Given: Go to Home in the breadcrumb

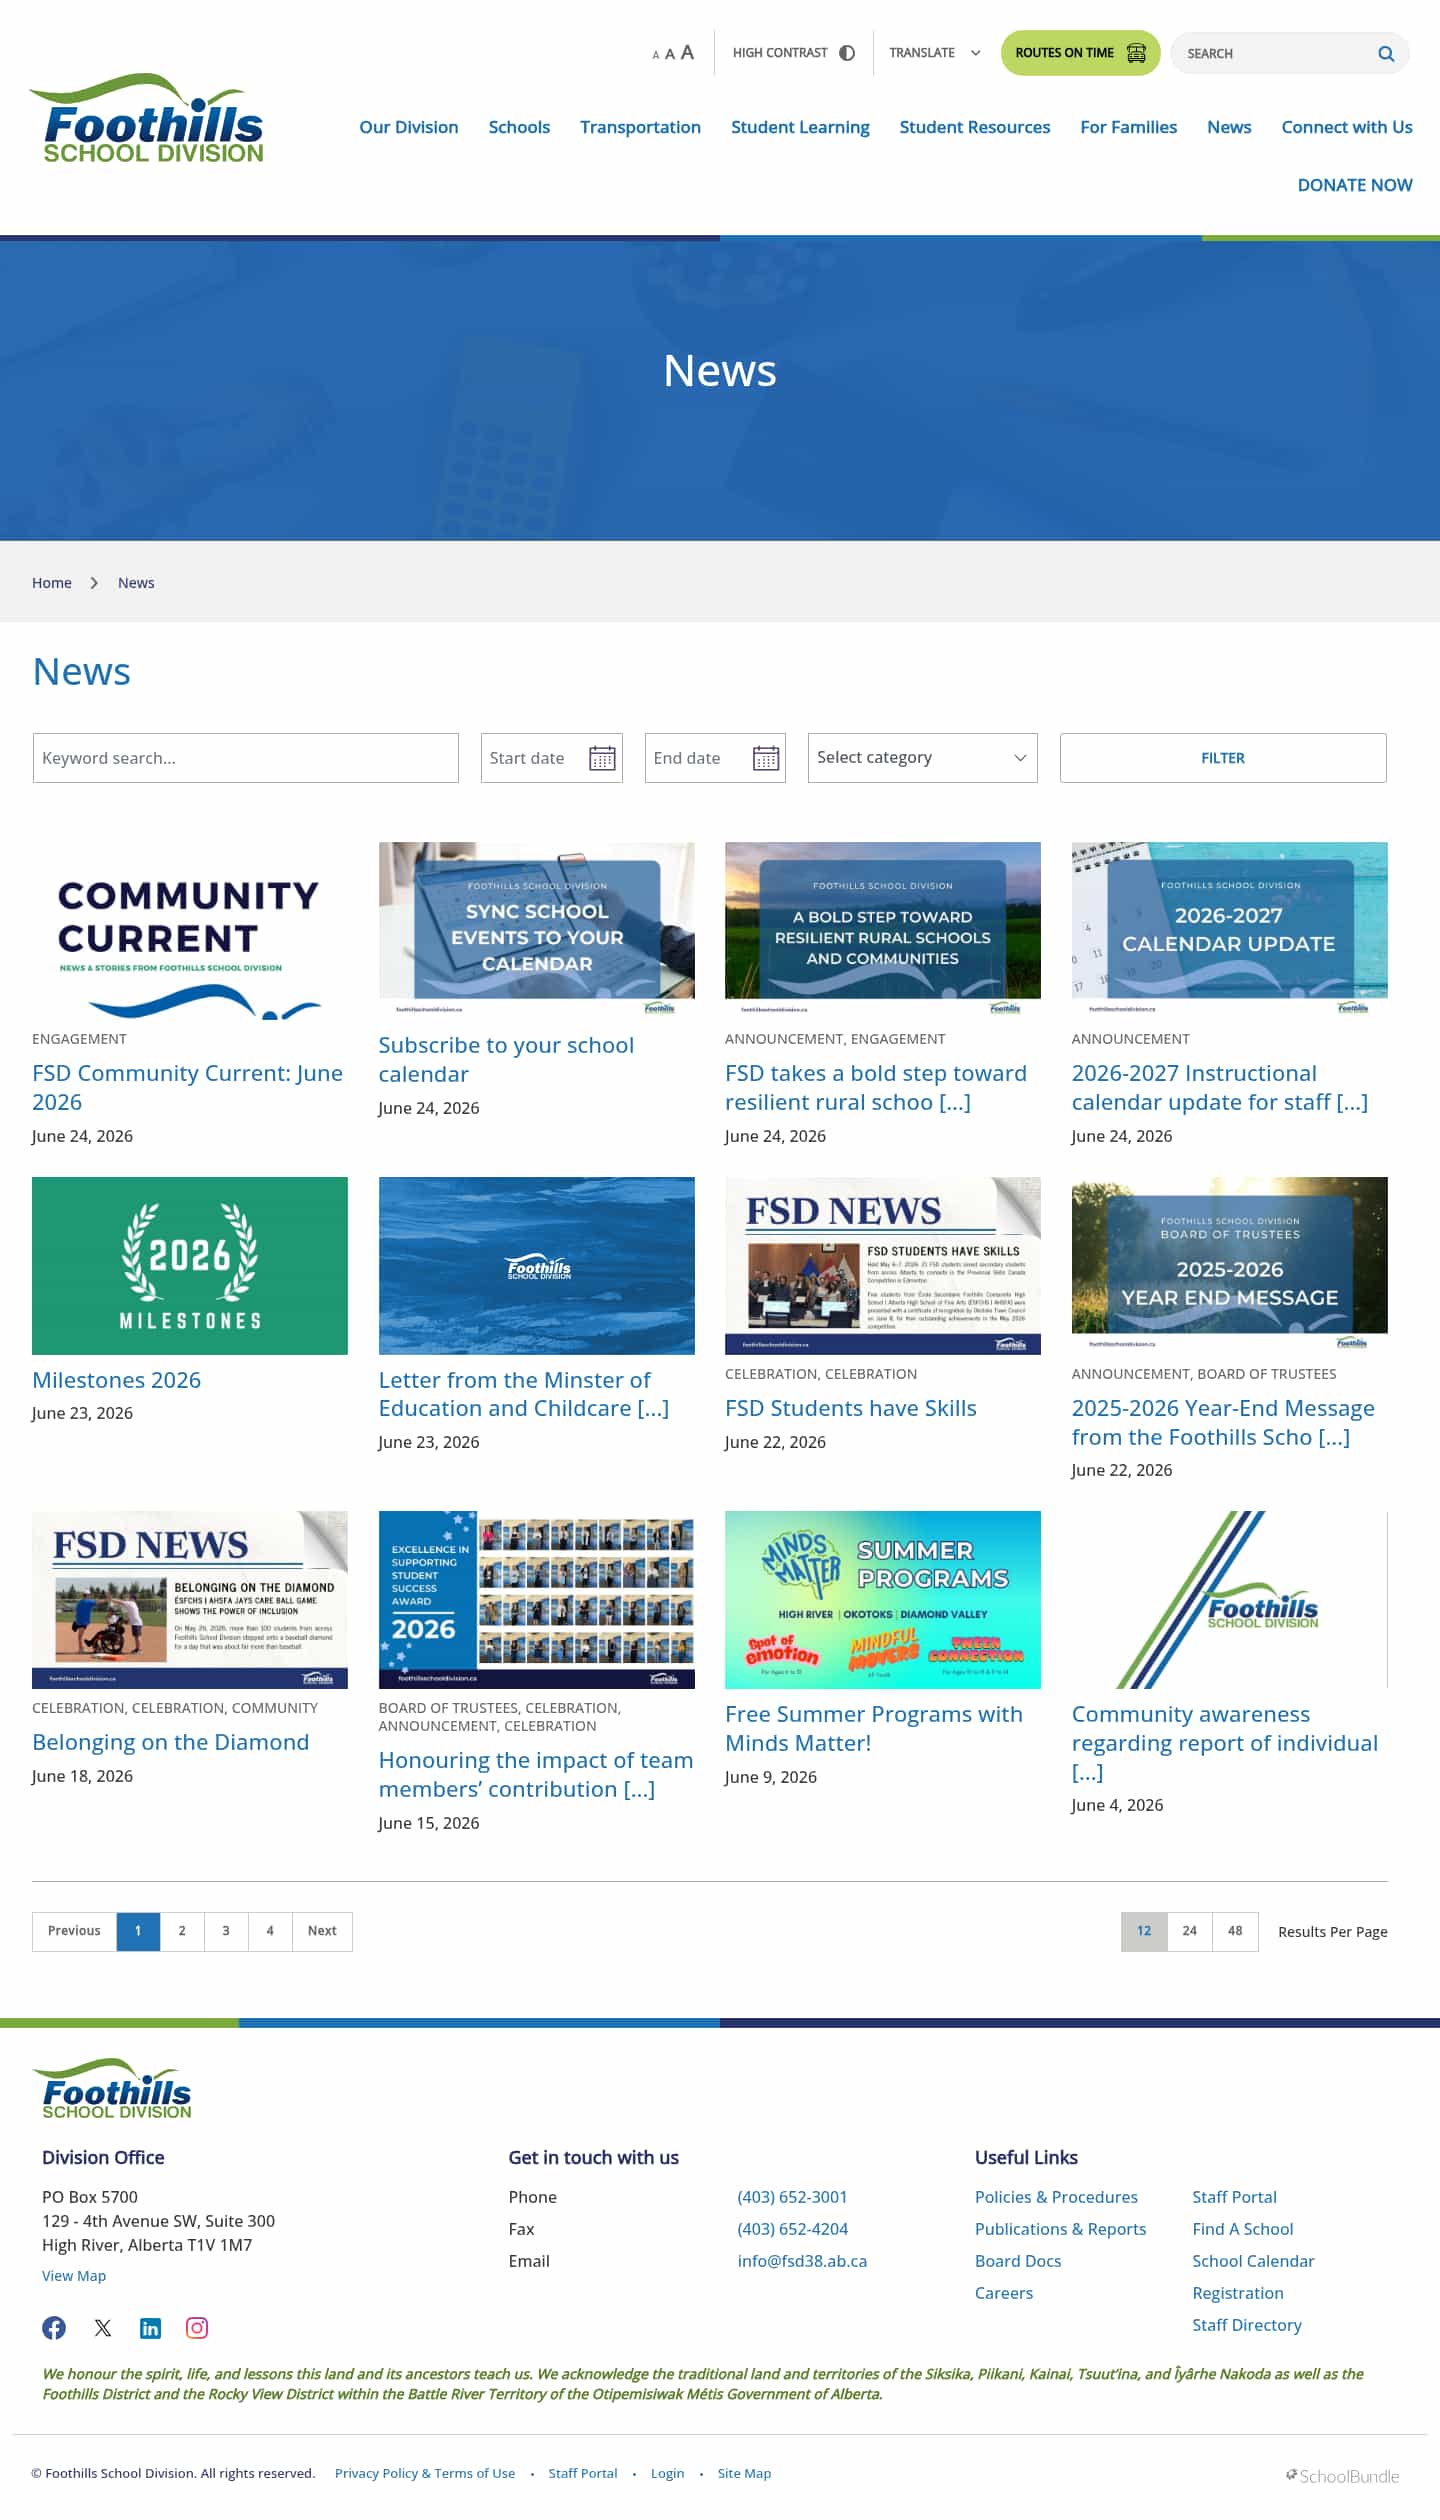Looking at the screenshot, I should click(x=52, y=583).
